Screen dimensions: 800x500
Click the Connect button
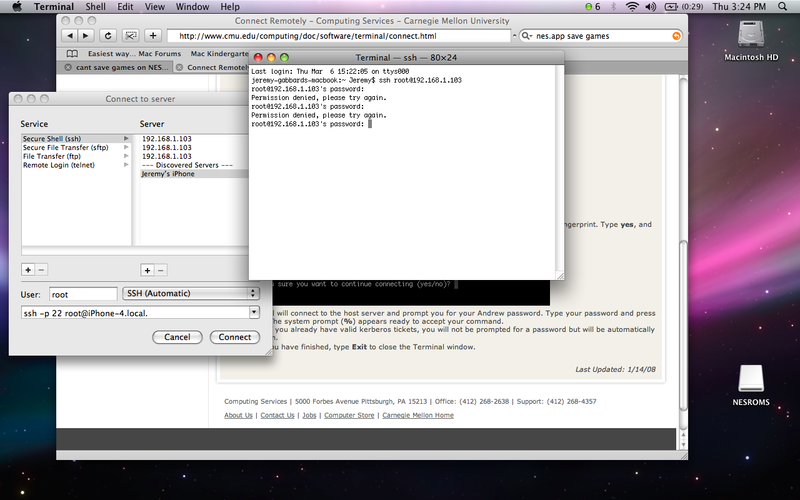point(235,337)
